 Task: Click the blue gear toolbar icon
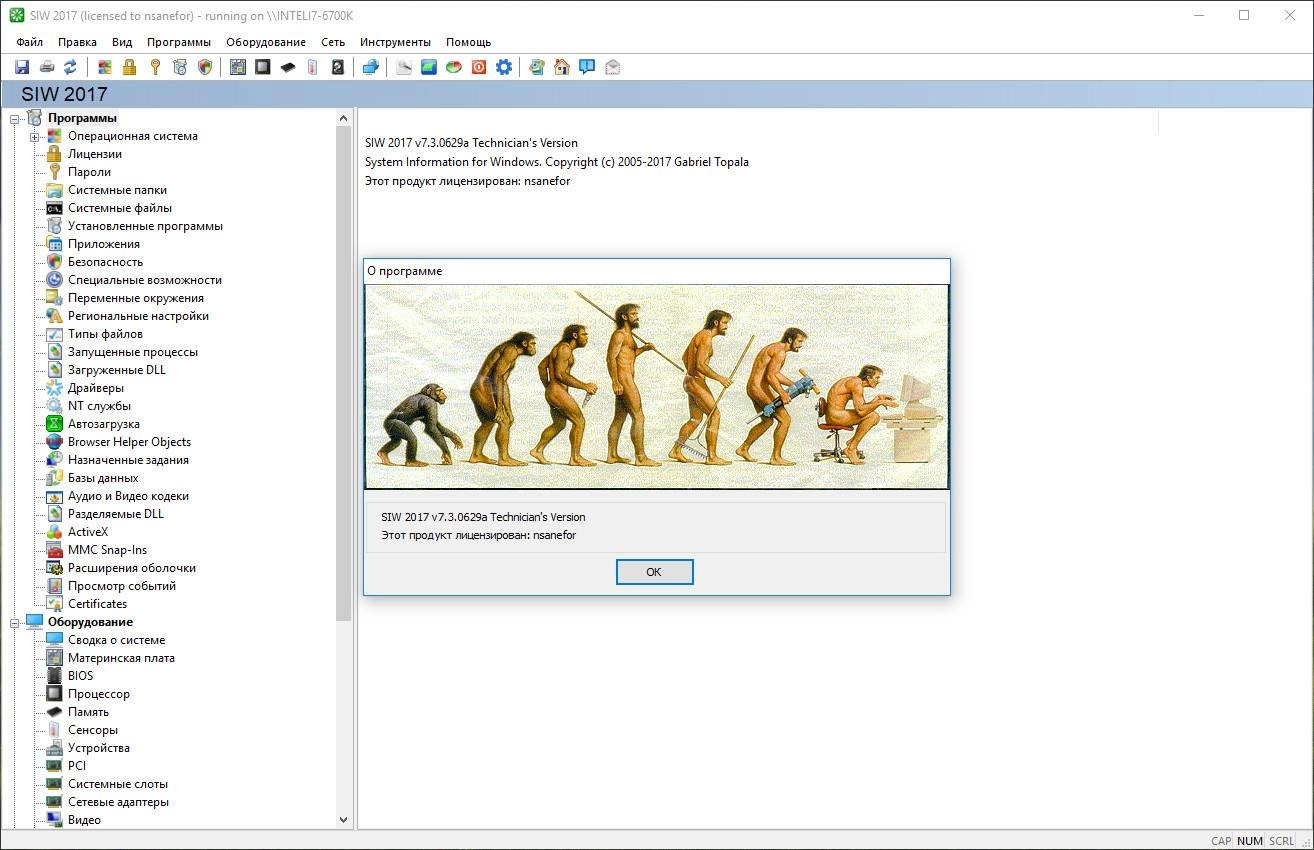[x=504, y=67]
